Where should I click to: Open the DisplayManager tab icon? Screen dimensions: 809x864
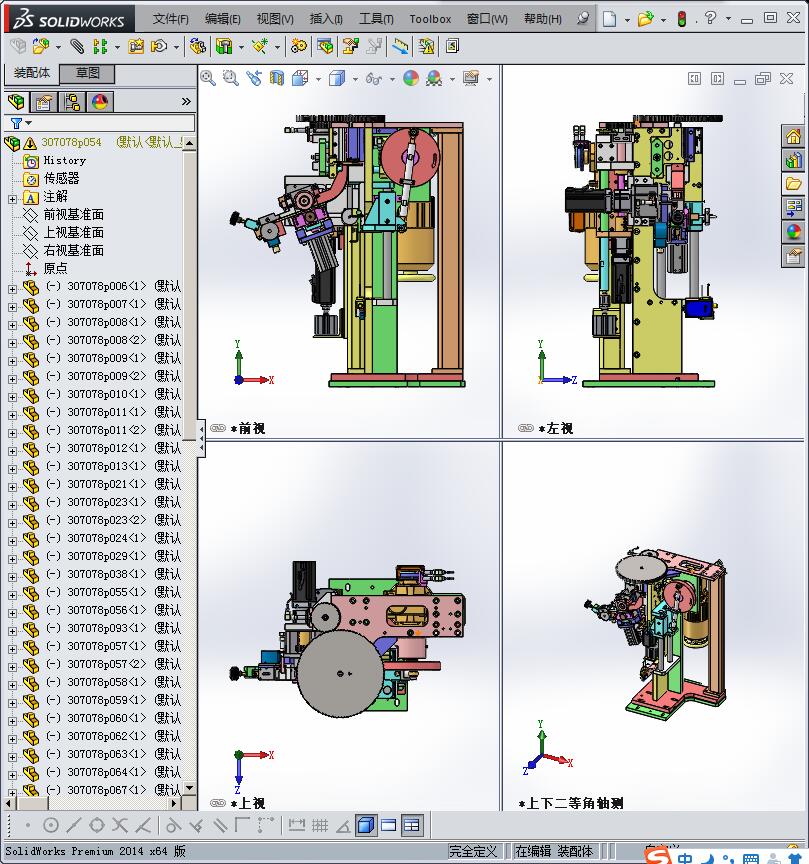point(99,102)
